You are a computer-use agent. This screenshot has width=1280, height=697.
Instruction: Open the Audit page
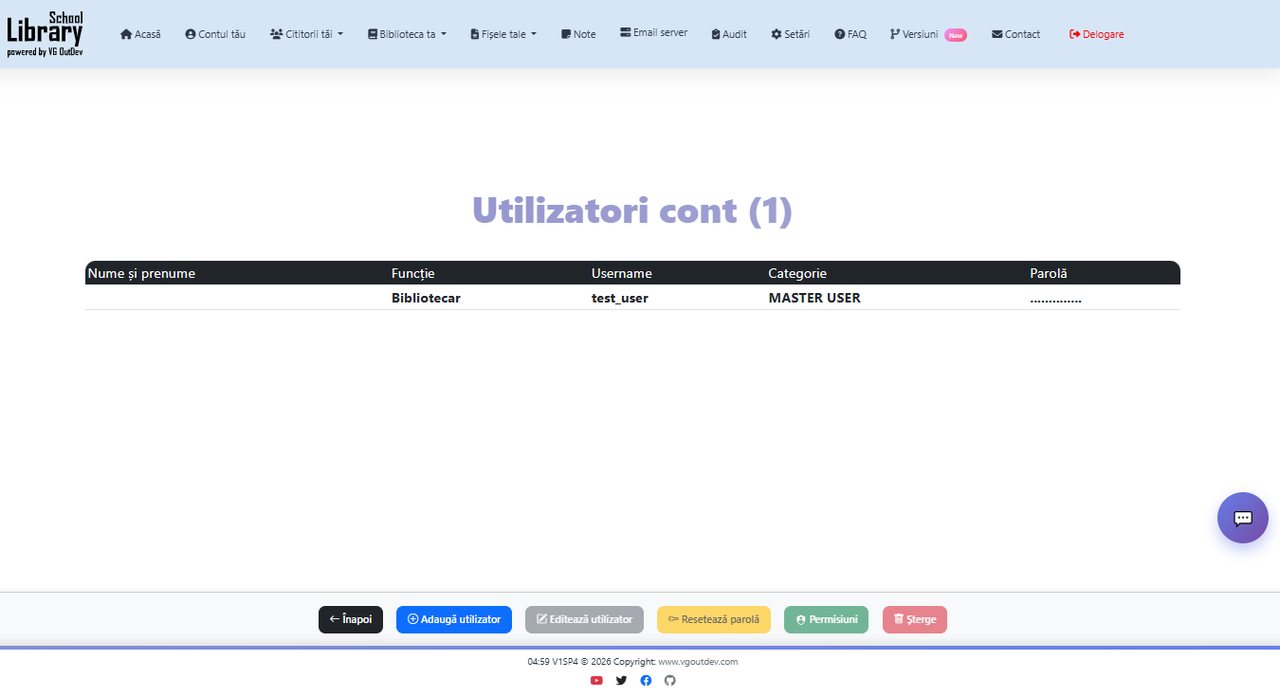(729, 34)
